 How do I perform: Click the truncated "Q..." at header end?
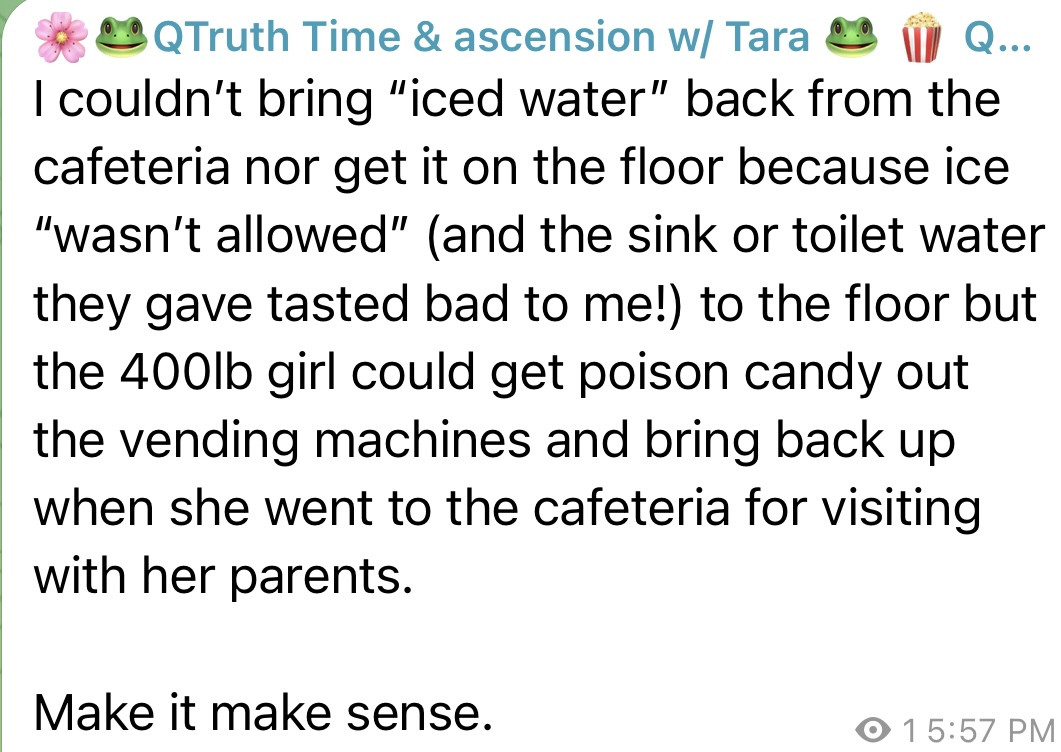coord(994,38)
